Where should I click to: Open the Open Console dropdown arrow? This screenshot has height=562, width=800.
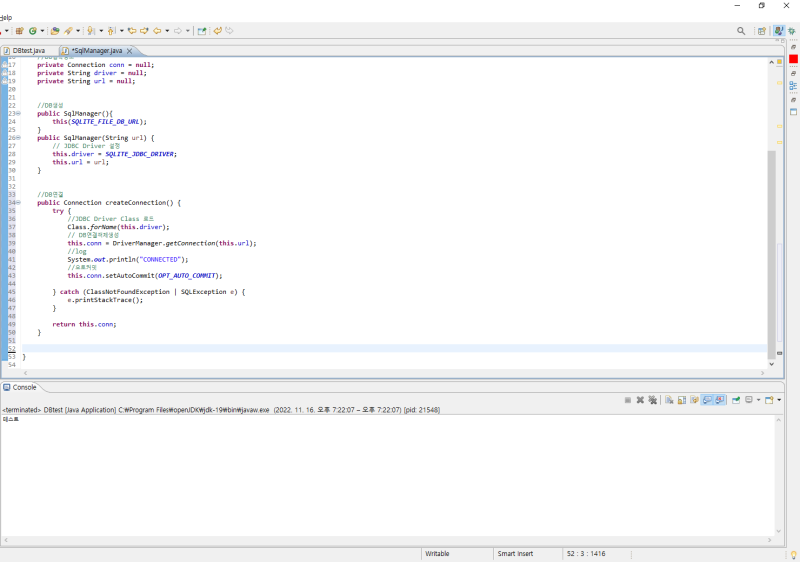click(x=779, y=400)
